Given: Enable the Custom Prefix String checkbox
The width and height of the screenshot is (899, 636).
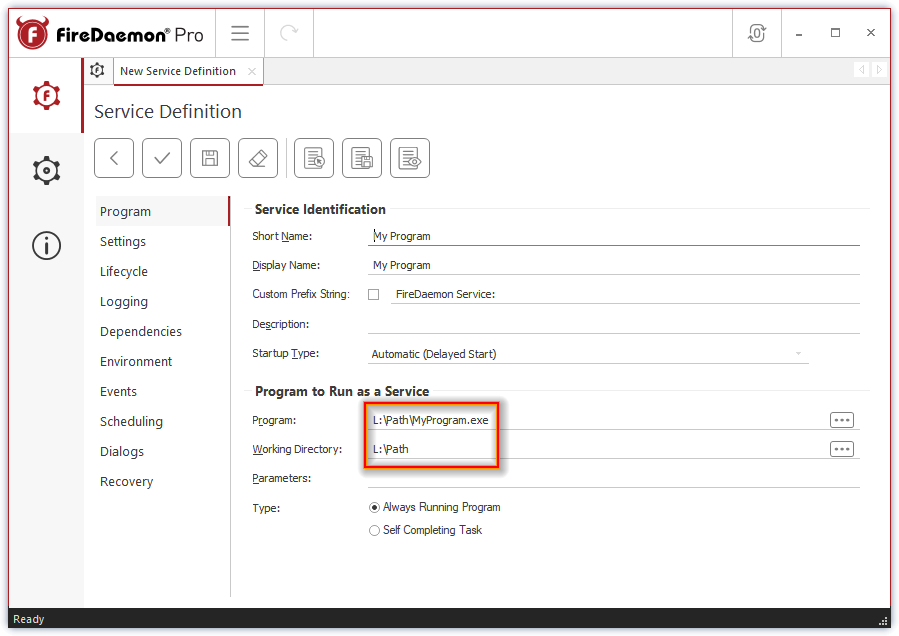Looking at the screenshot, I should [372, 293].
